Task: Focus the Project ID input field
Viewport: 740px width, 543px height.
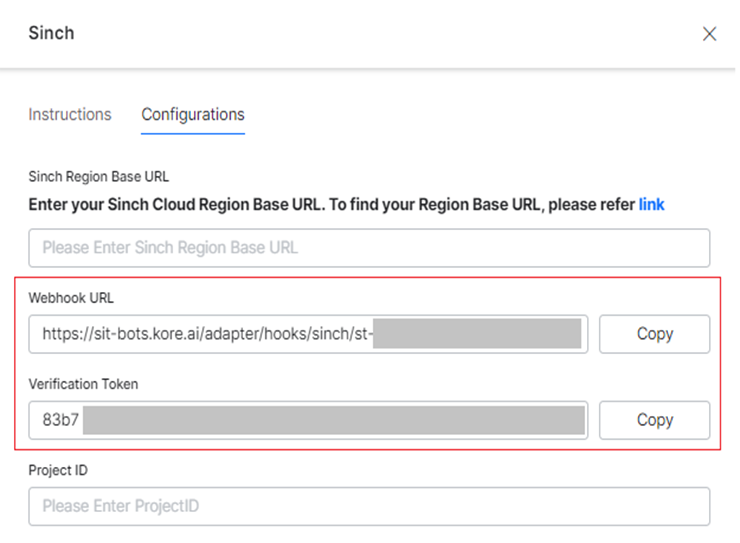Action: tap(369, 506)
